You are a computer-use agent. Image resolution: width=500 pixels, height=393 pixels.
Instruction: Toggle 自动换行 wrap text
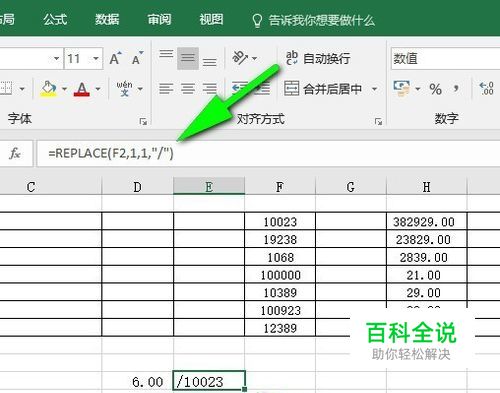click(x=318, y=58)
